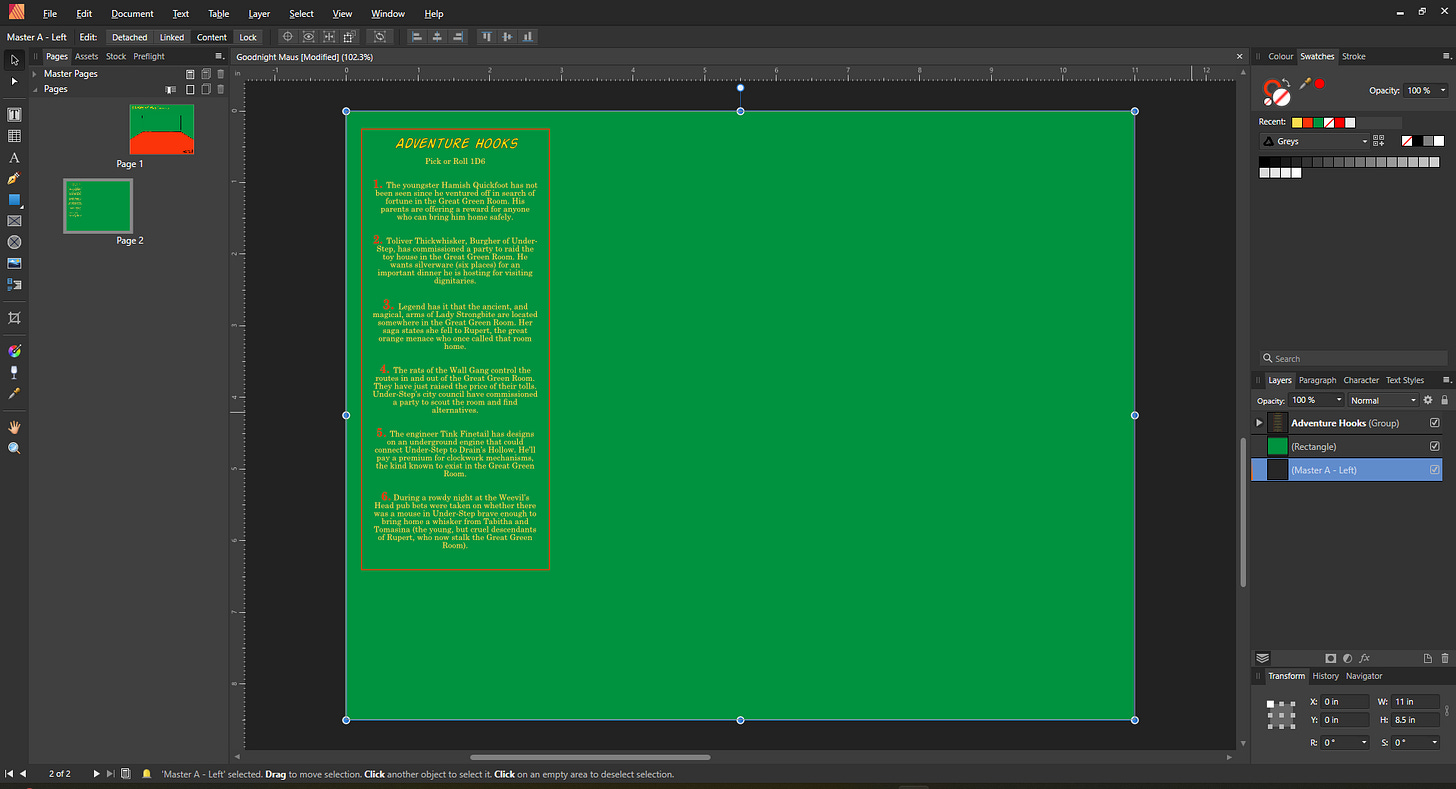Select the Picture Frame Rectangle tool
This screenshot has width=1456, height=789.
pyautogui.click(x=14, y=221)
